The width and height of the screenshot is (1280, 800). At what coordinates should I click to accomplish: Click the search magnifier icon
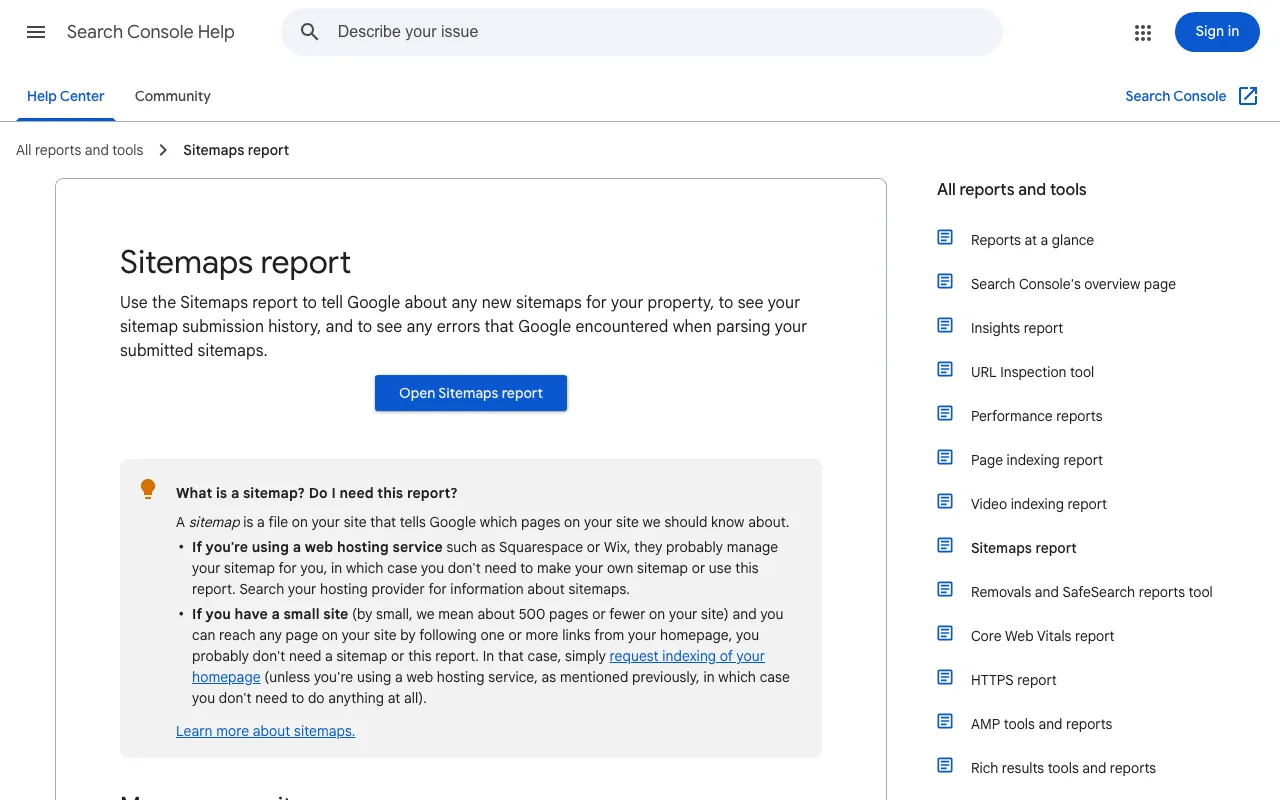(x=310, y=32)
